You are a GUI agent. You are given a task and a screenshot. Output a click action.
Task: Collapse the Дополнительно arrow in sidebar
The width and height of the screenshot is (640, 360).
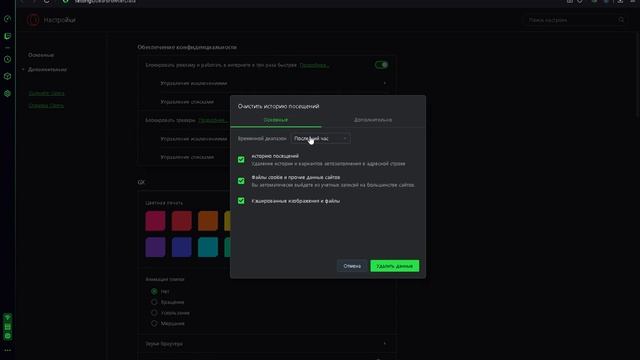(23, 70)
